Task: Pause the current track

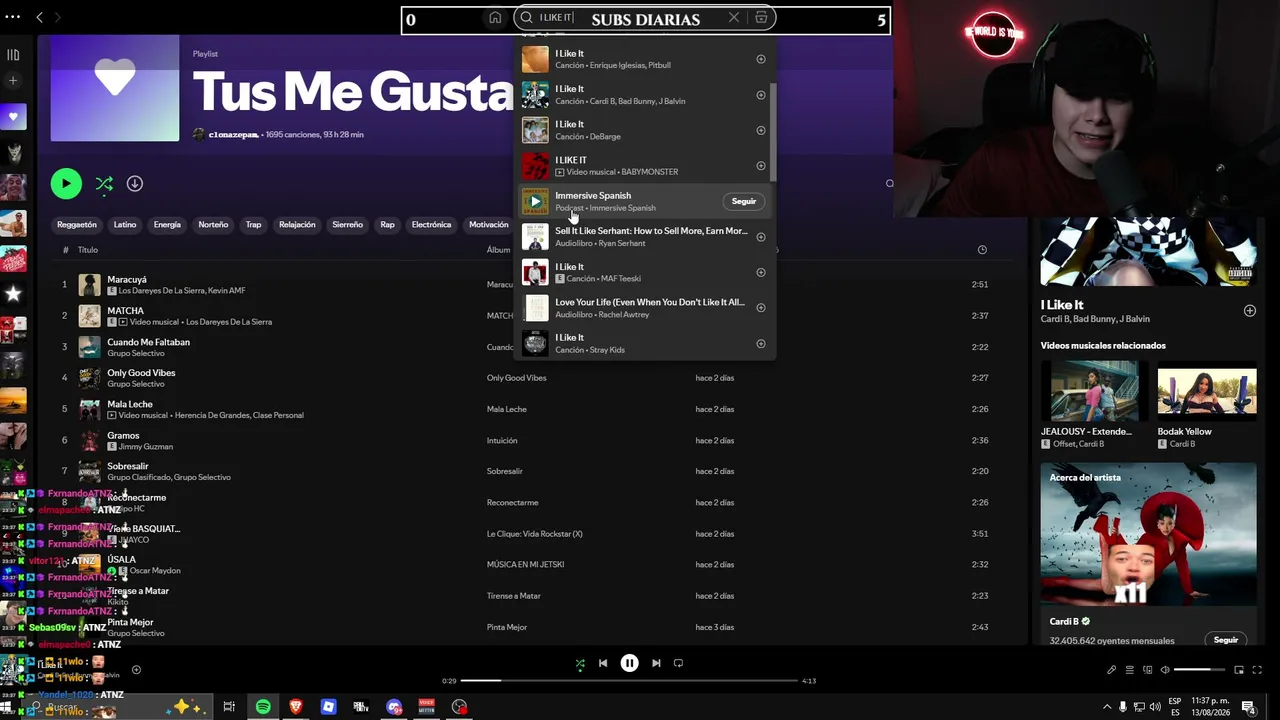Action: click(629, 663)
